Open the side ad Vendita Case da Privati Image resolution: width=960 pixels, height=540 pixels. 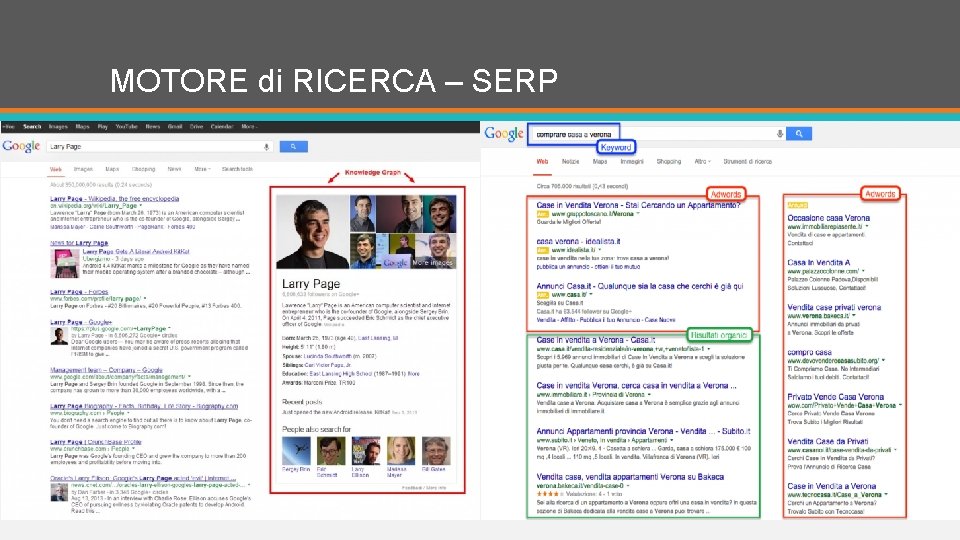pos(828,441)
